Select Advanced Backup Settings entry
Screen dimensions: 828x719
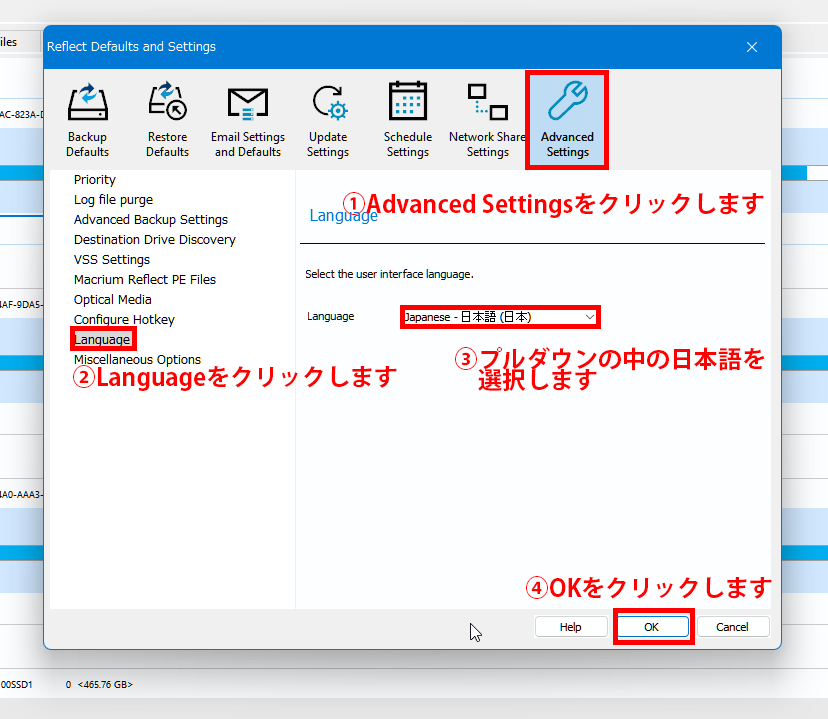click(151, 220)
